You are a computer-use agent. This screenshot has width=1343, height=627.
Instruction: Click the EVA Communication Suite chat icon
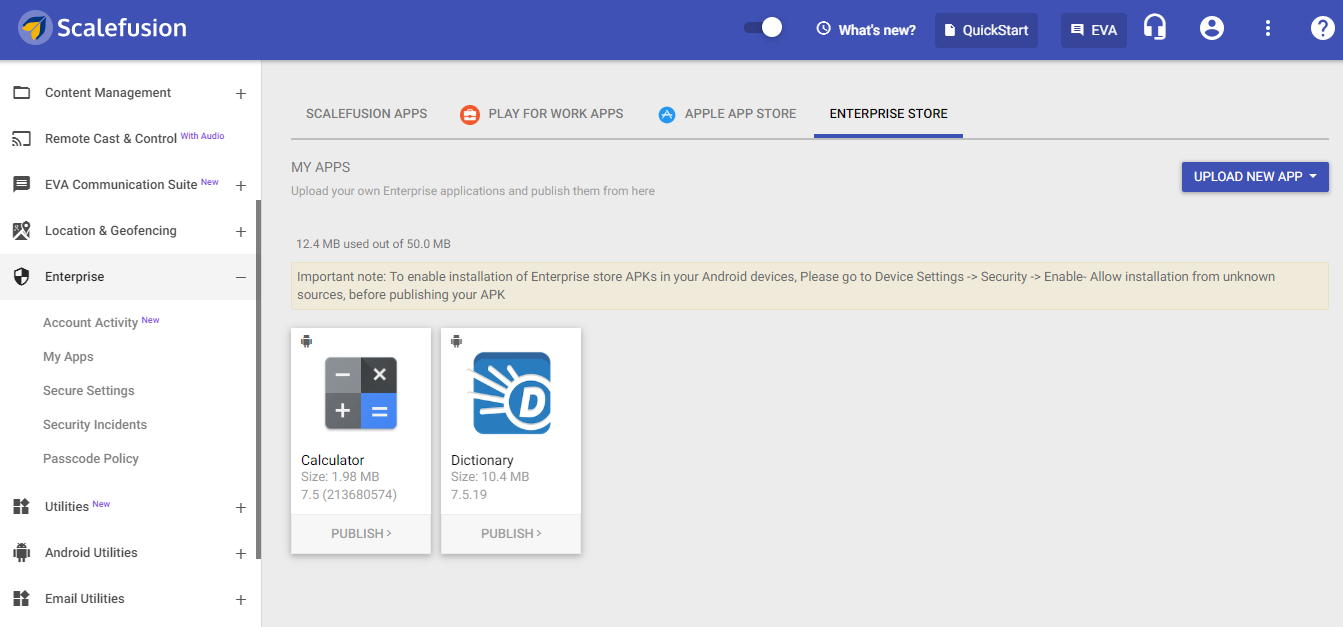coord(21,185)
